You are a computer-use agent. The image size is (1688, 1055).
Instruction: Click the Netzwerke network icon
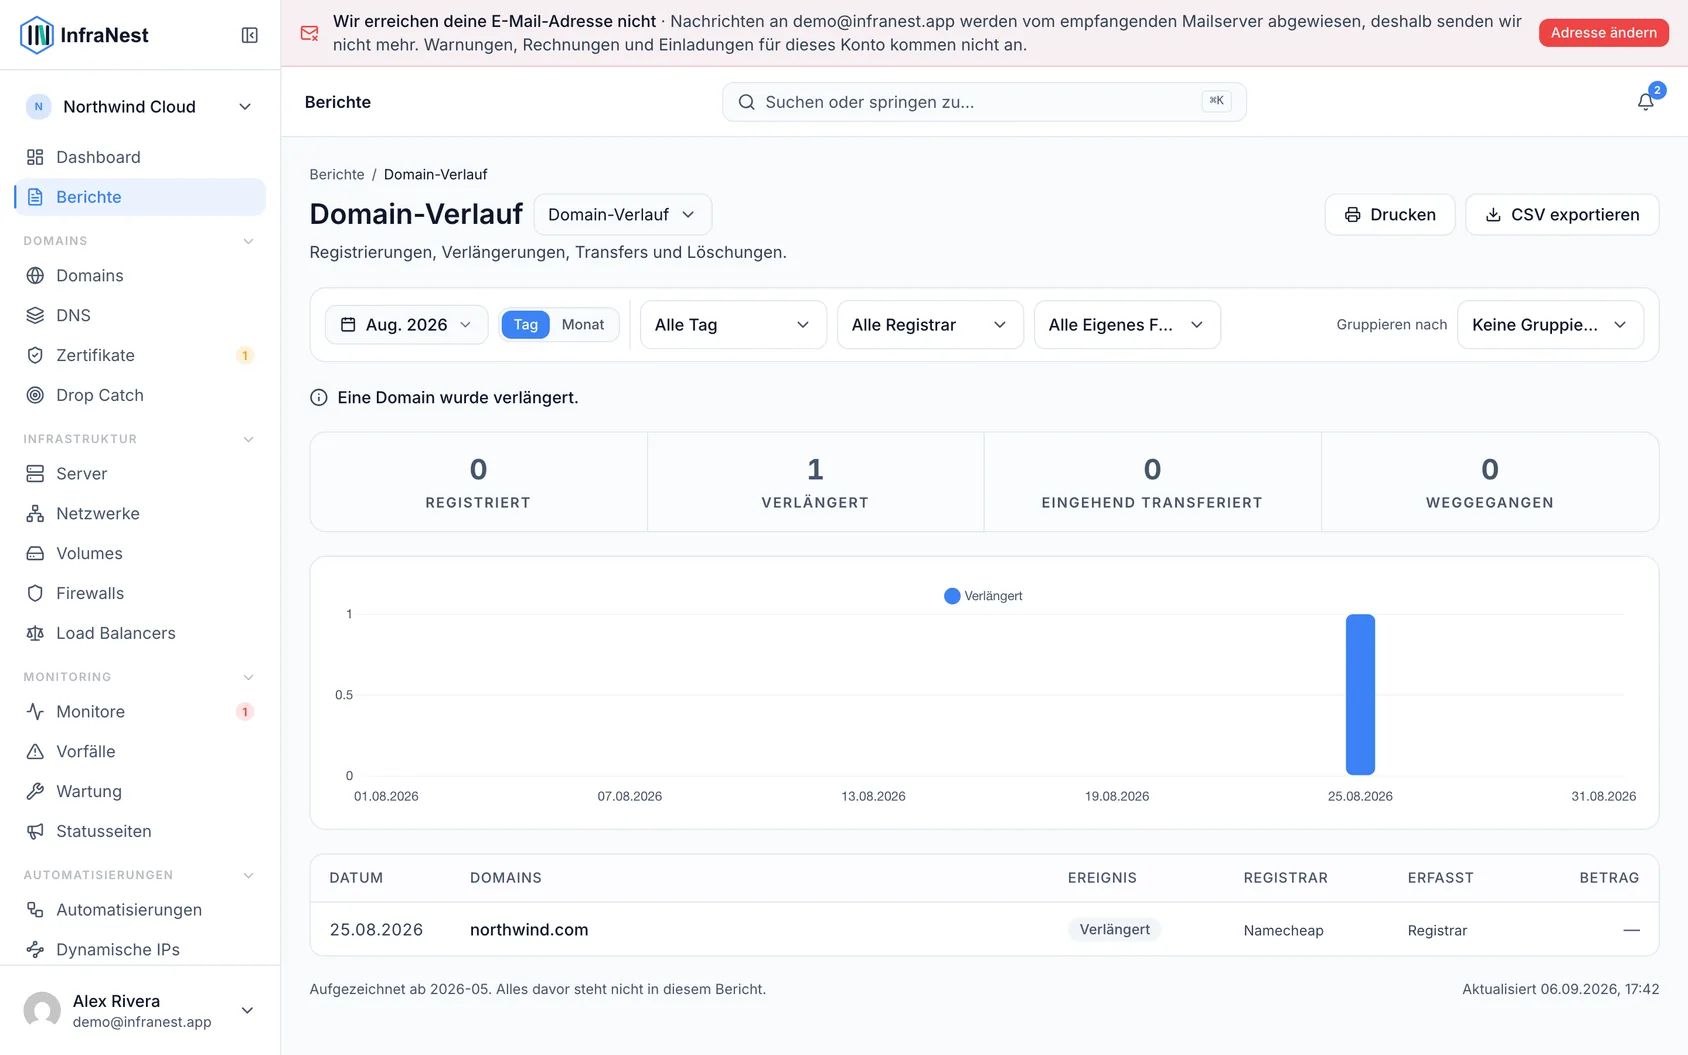click(35, 513)
